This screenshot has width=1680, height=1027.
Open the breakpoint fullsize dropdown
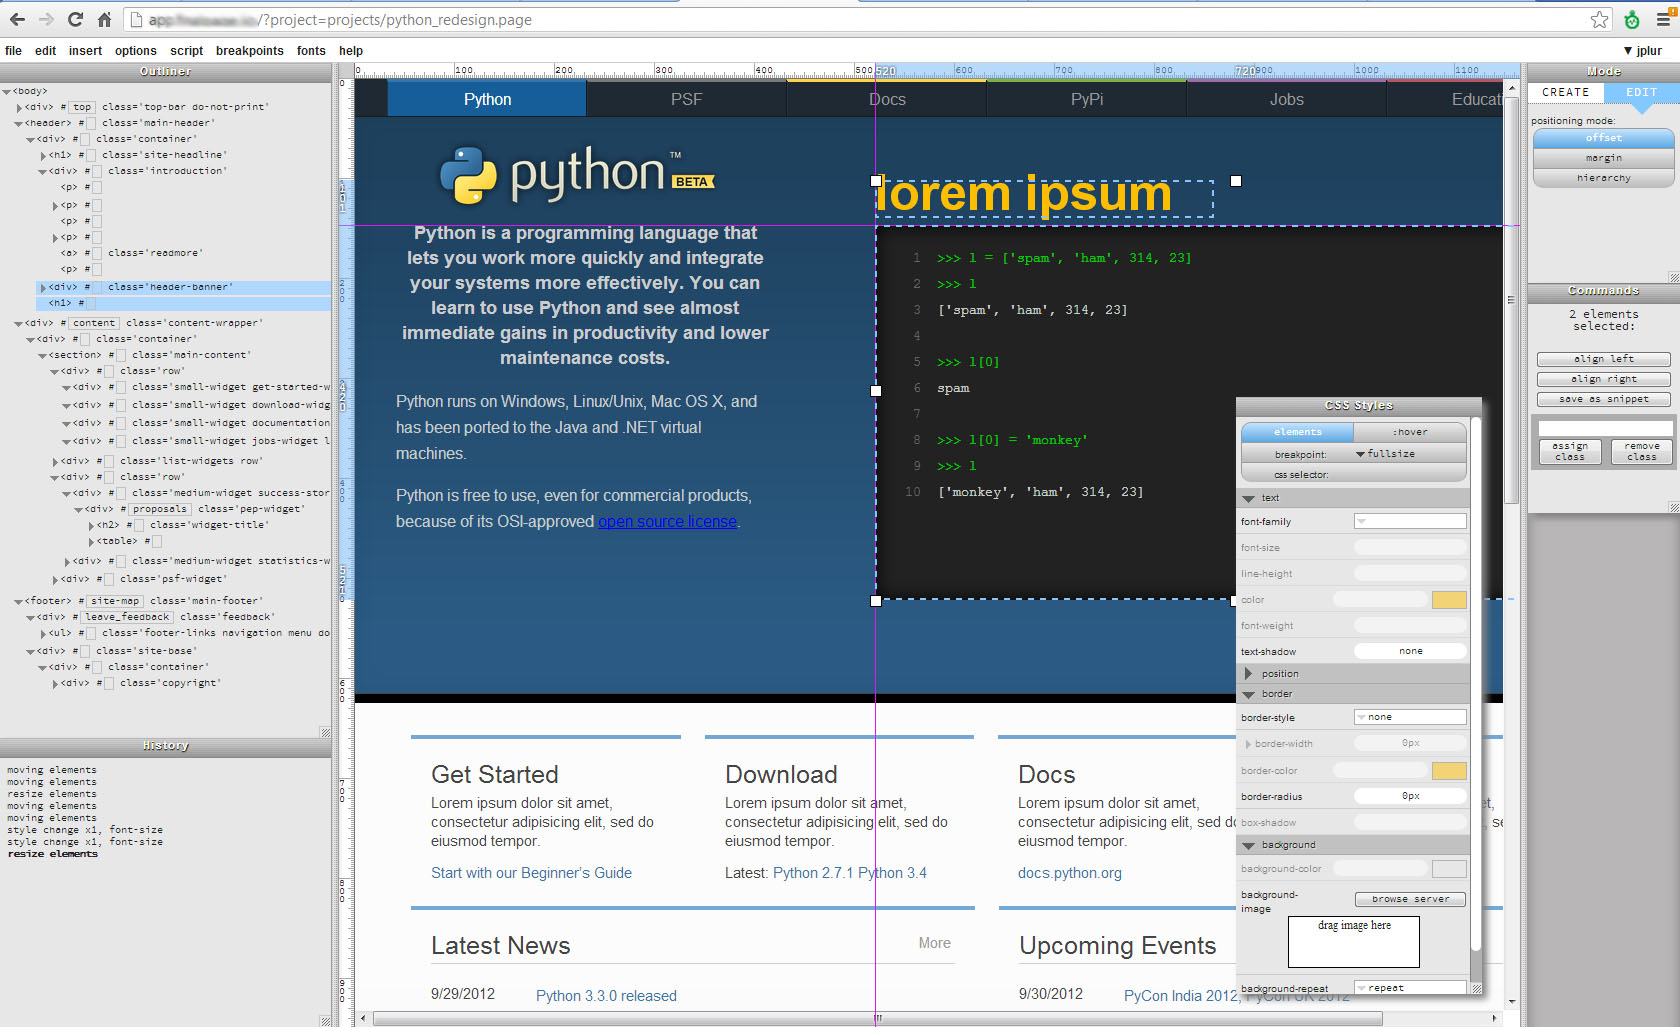point(1385,454)
